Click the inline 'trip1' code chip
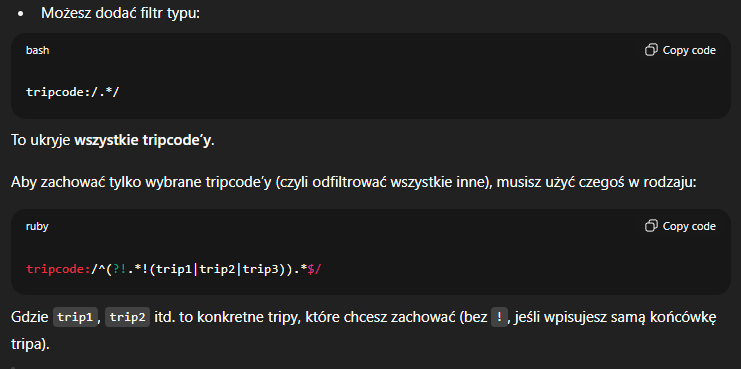 coord(76,318)
